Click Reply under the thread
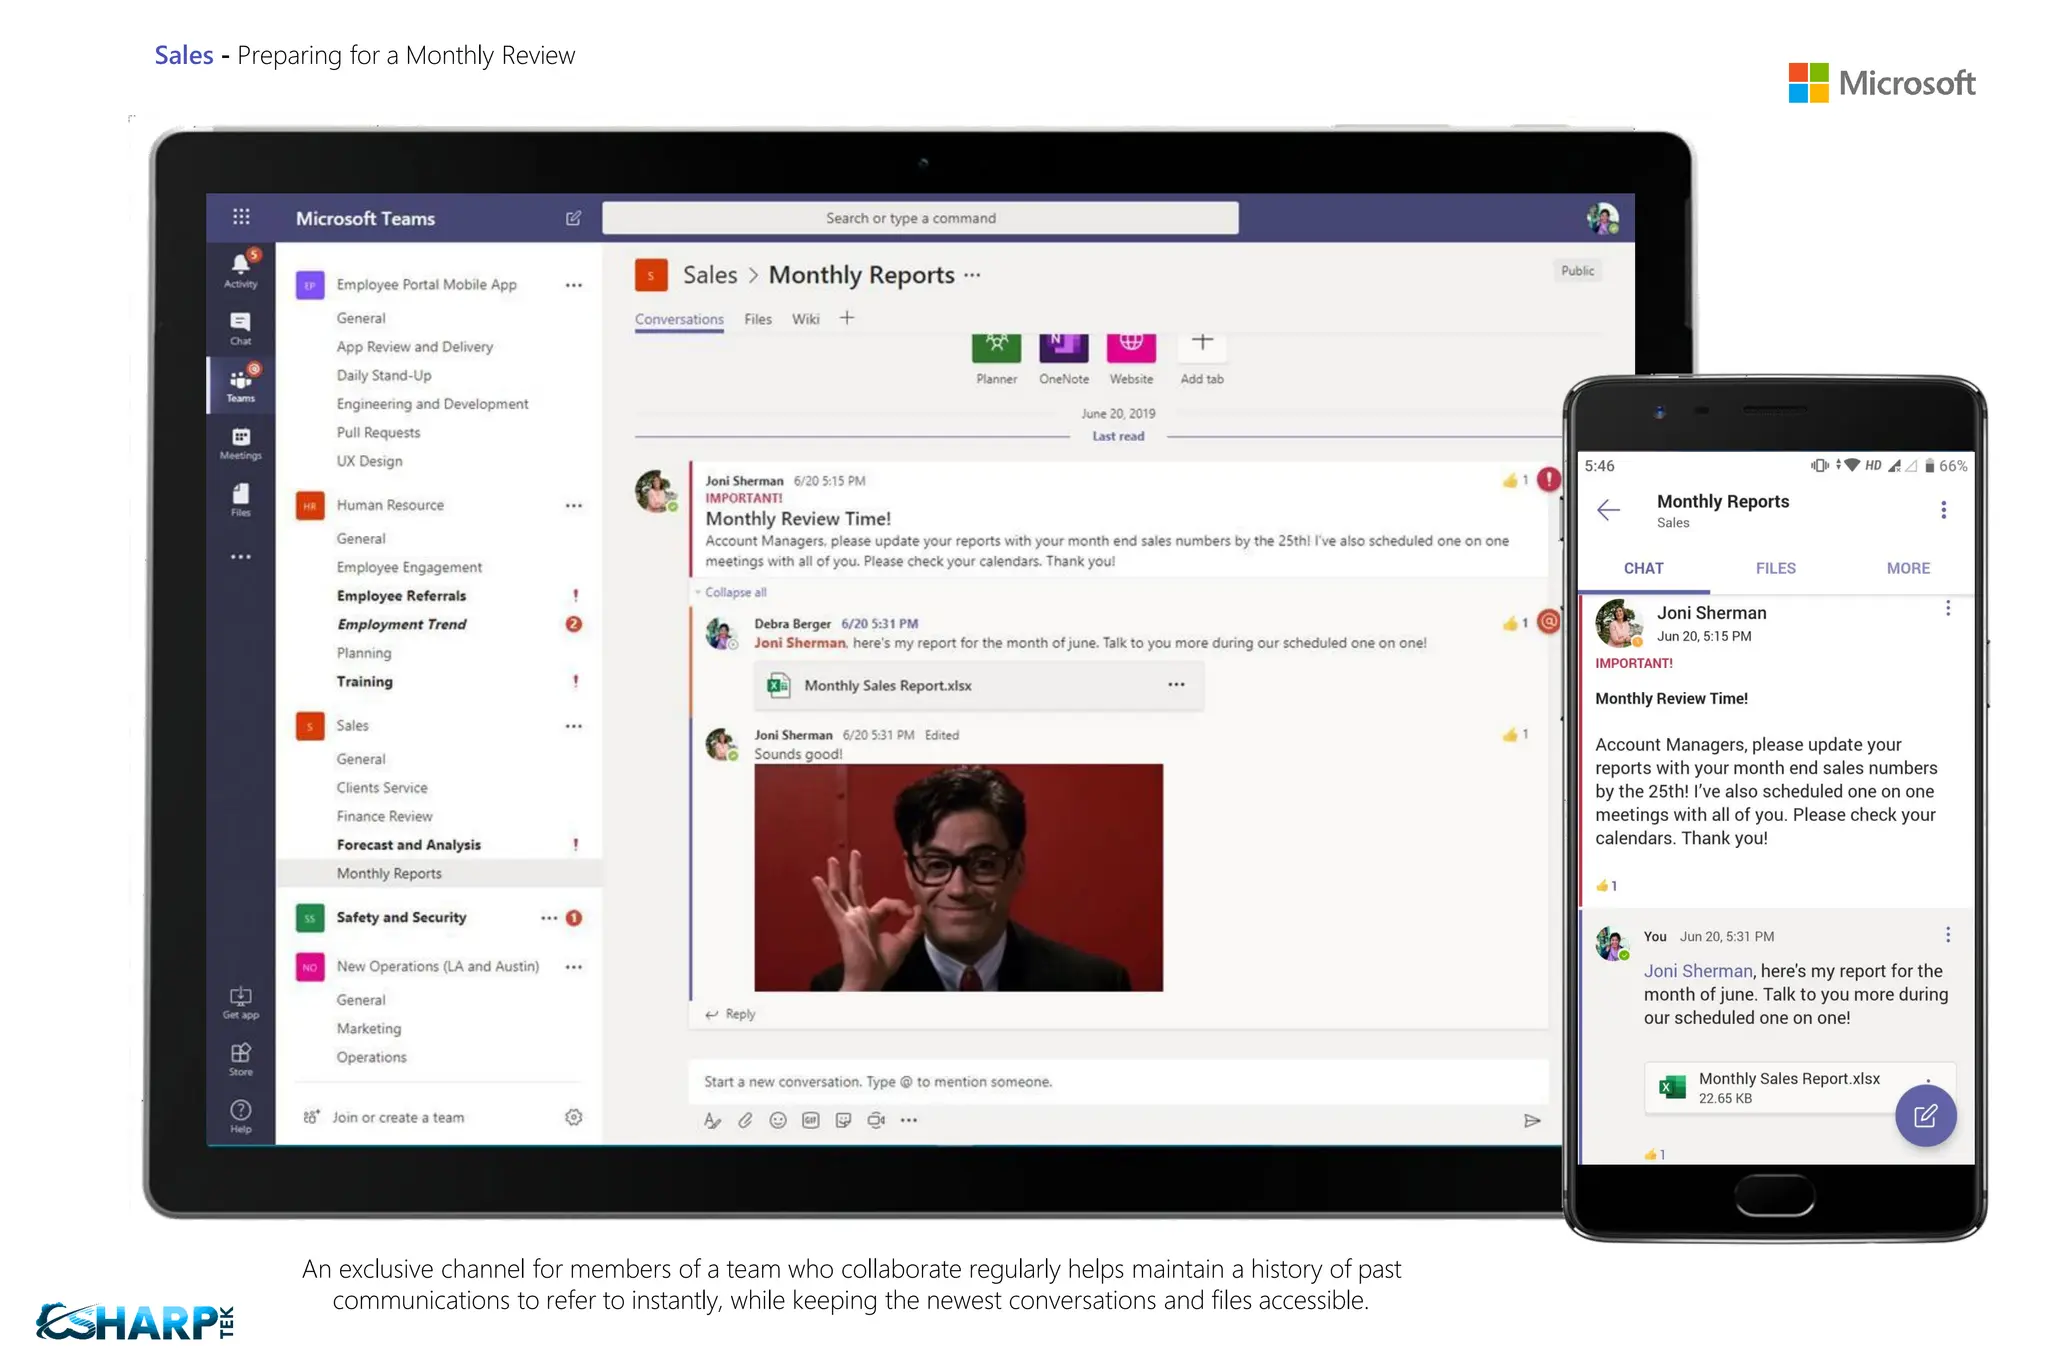This screenshot has height=1370, width=2048. 730,1014
